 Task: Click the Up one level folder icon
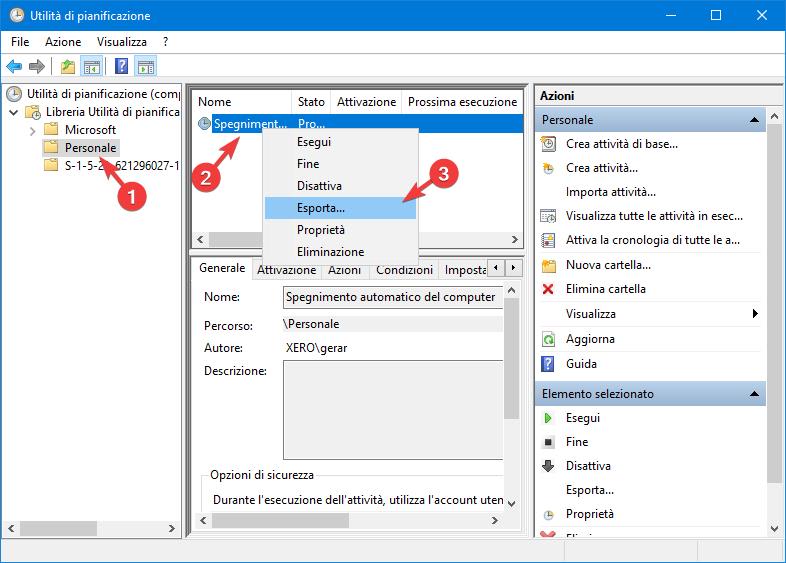pyautogui.click(x=68, y=66)
